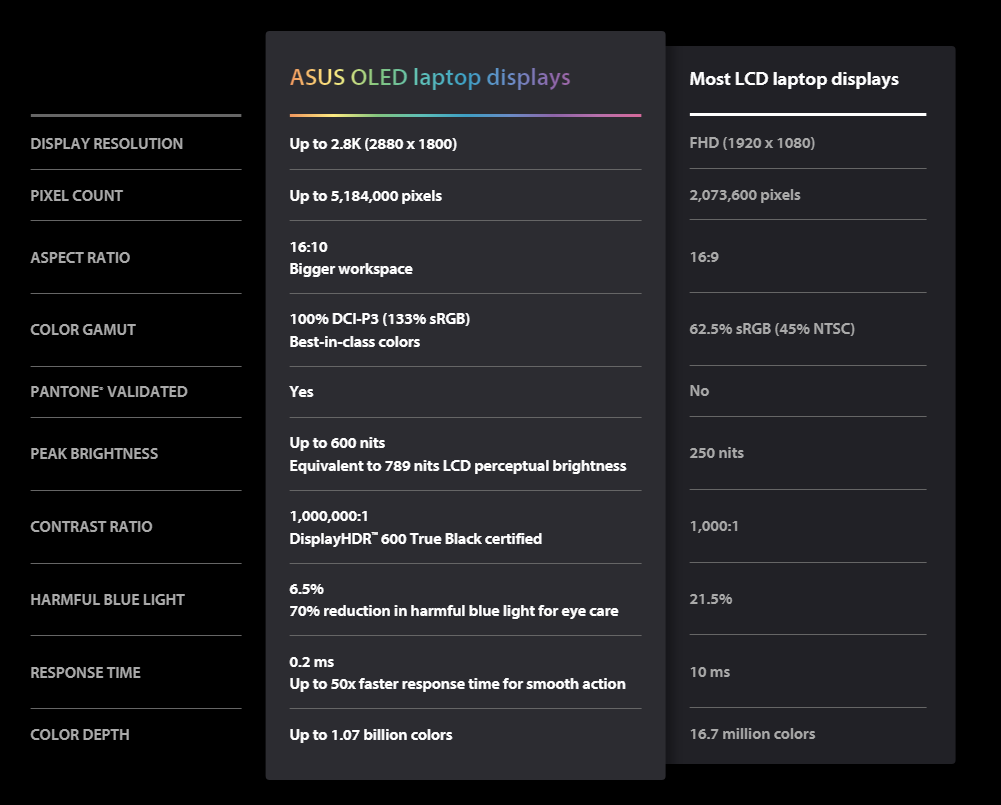Select the PANTONE VALIDATED row label
This screenshot has height=805, width=1001.
(x=108, y=392)
